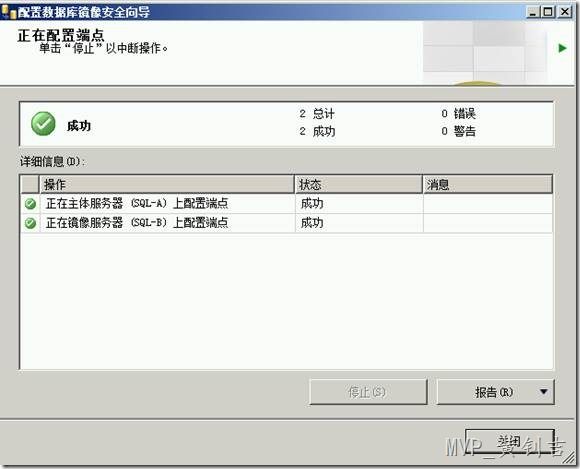Viewport: 580px width, 469px height.
Task: Select the 正在镜像服务器 (SQL-B) 上配置端点 row
Action: coord(287,223)
